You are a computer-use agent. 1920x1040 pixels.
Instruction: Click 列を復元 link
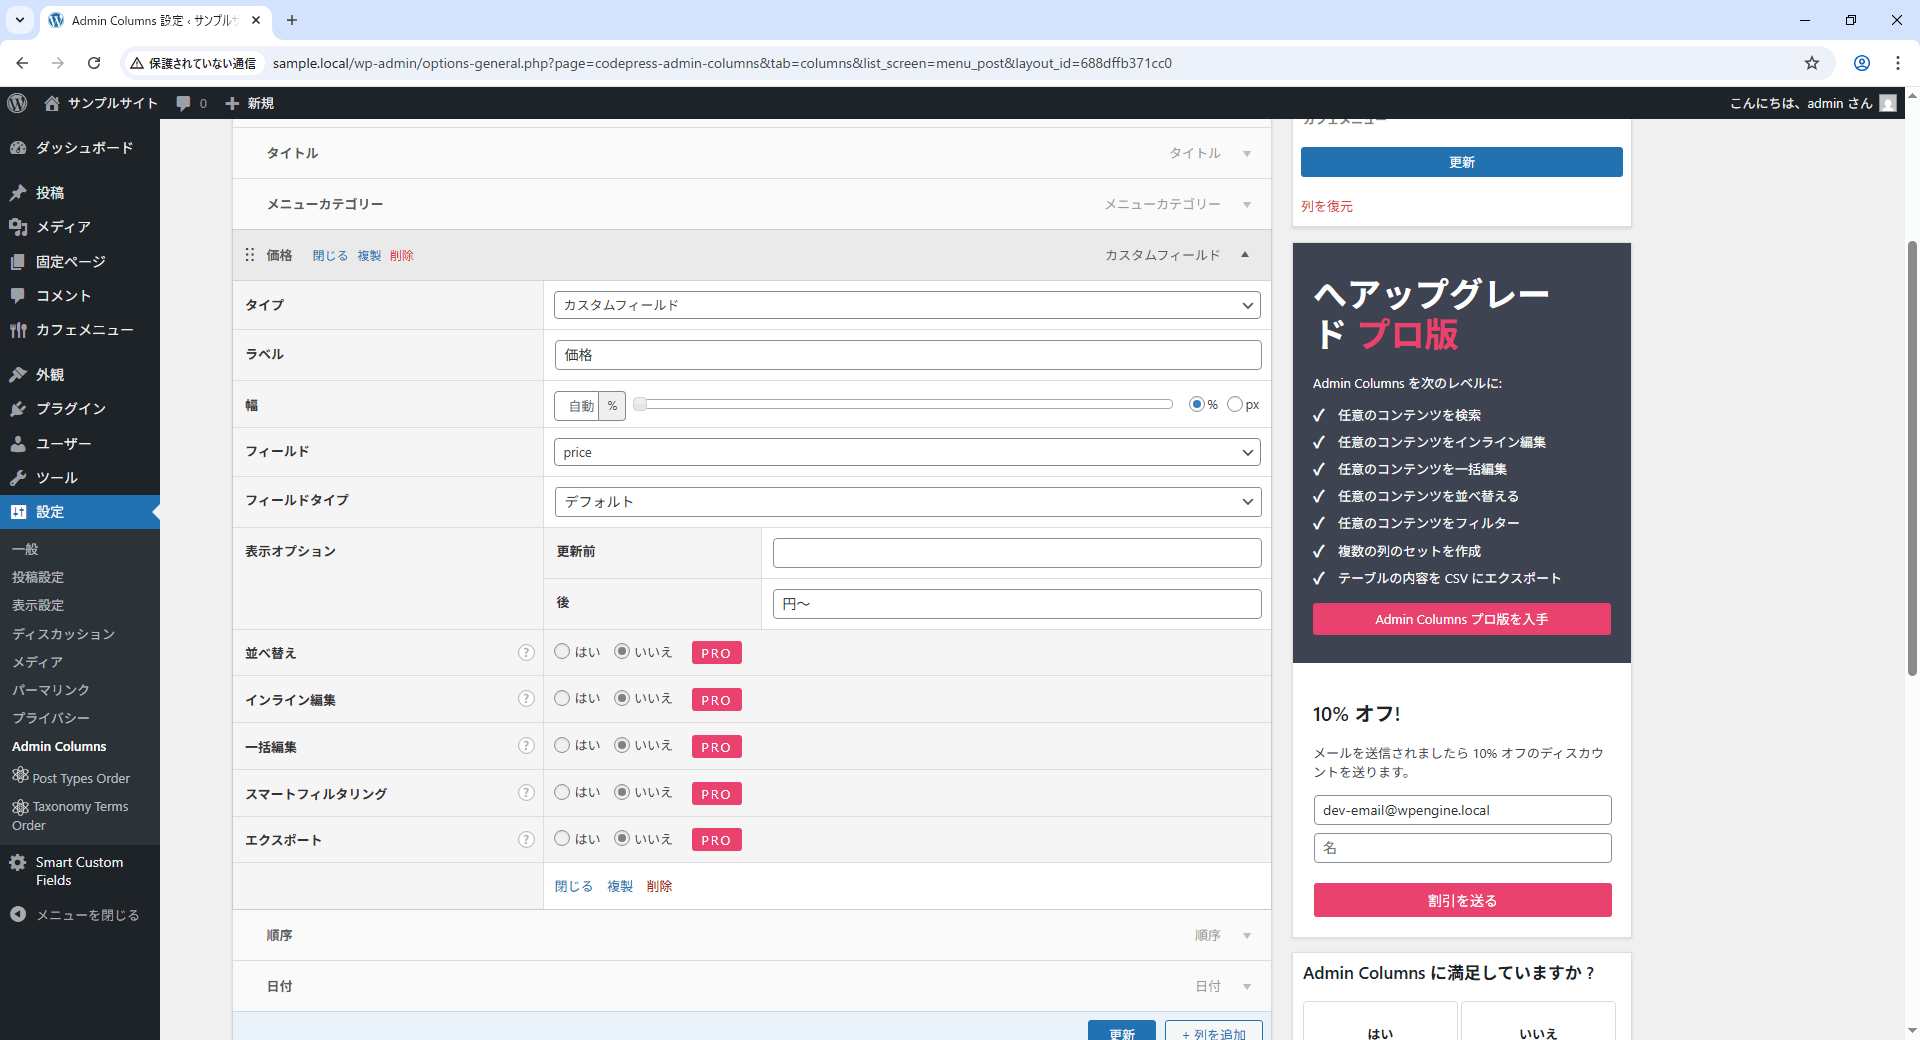tap(1327, 206)
